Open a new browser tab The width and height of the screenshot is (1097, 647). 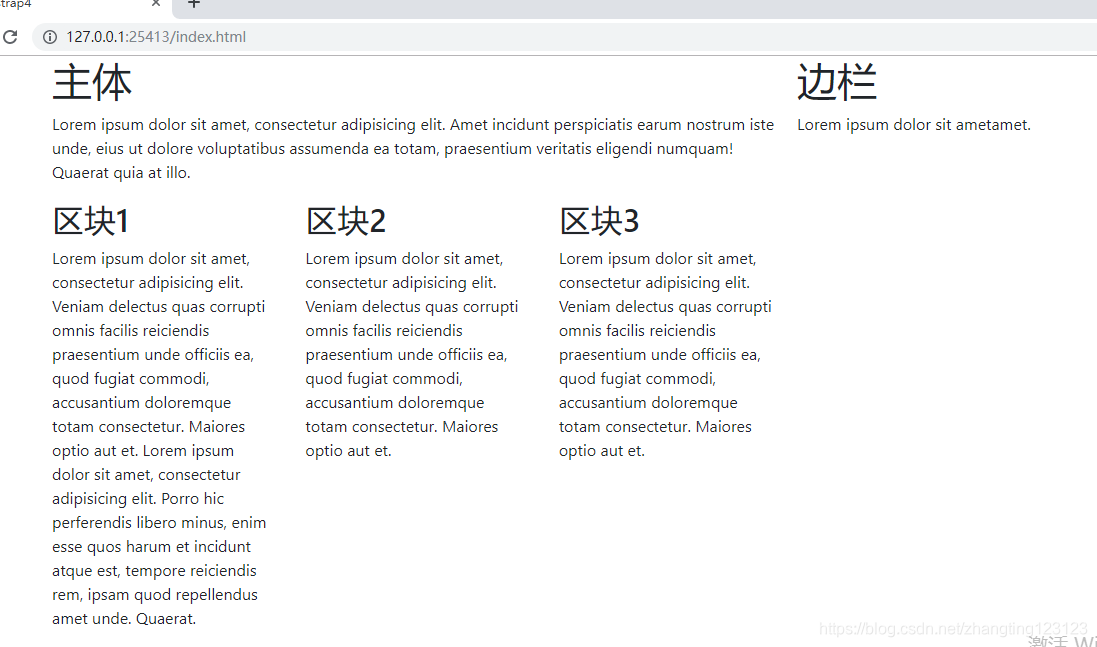tap(194, 3)
